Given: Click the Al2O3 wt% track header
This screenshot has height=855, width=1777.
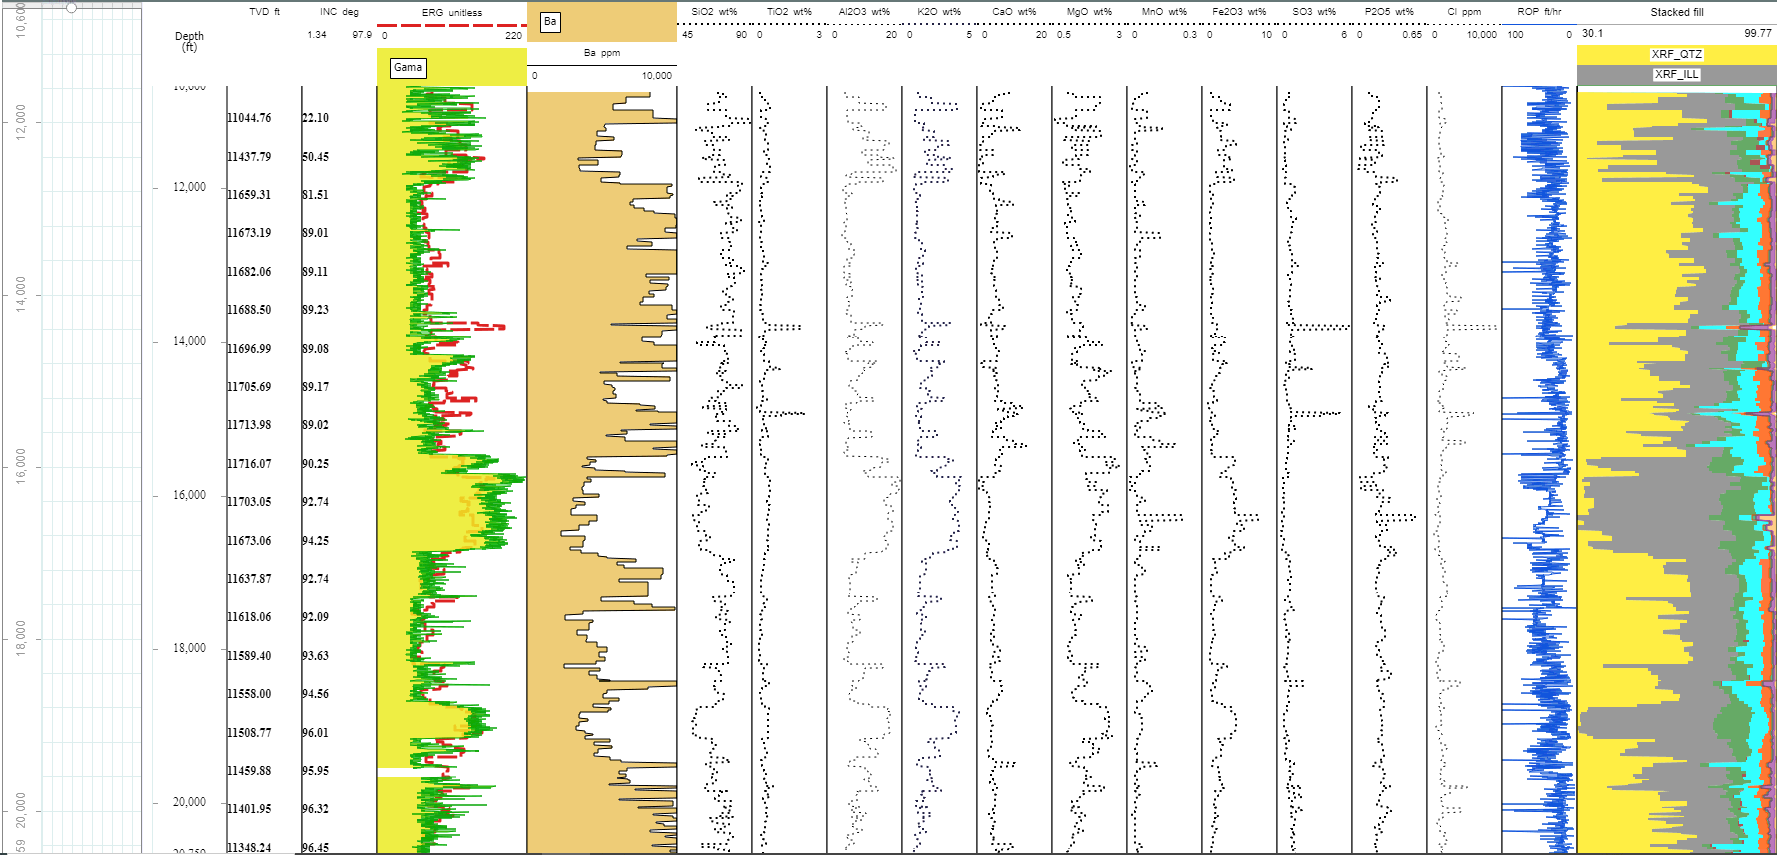Looking at the screenshot, I should [864, 12].
